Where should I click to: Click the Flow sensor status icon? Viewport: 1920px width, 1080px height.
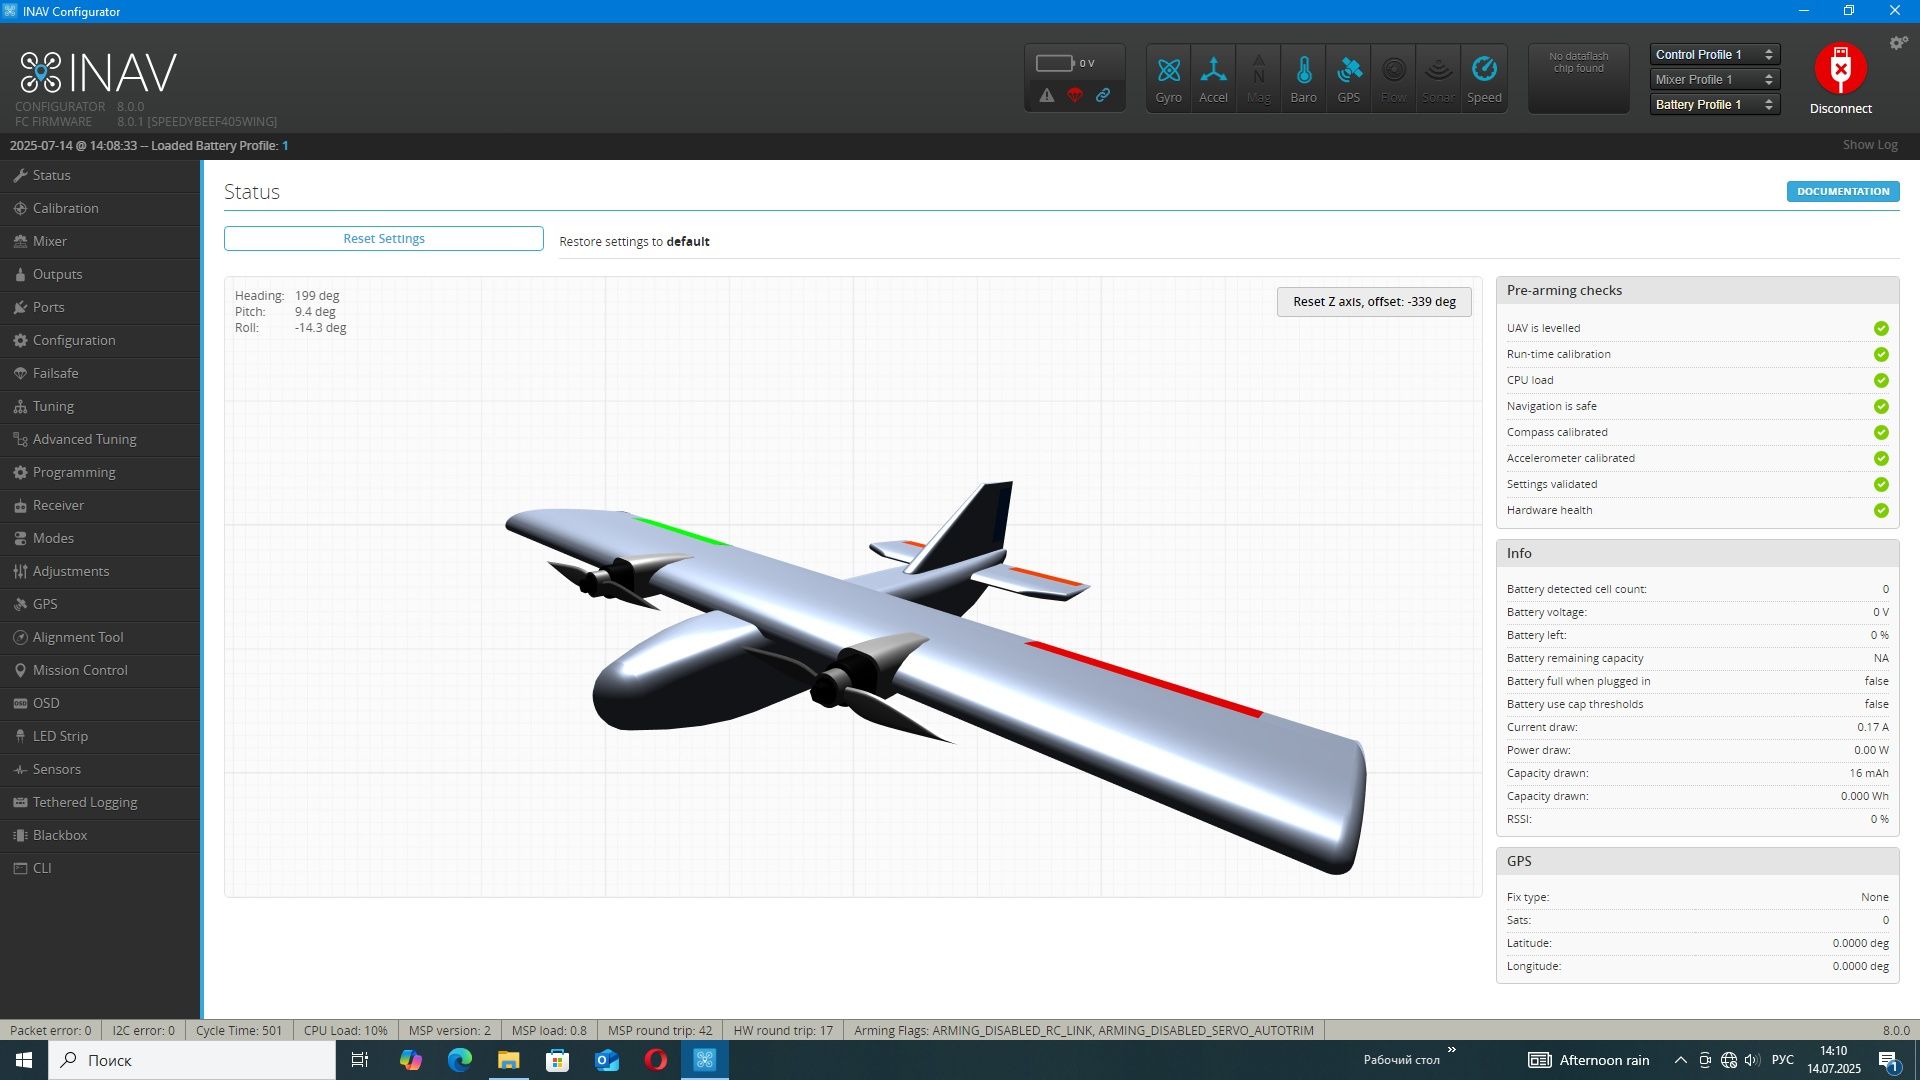click(x=1393, y=78)
